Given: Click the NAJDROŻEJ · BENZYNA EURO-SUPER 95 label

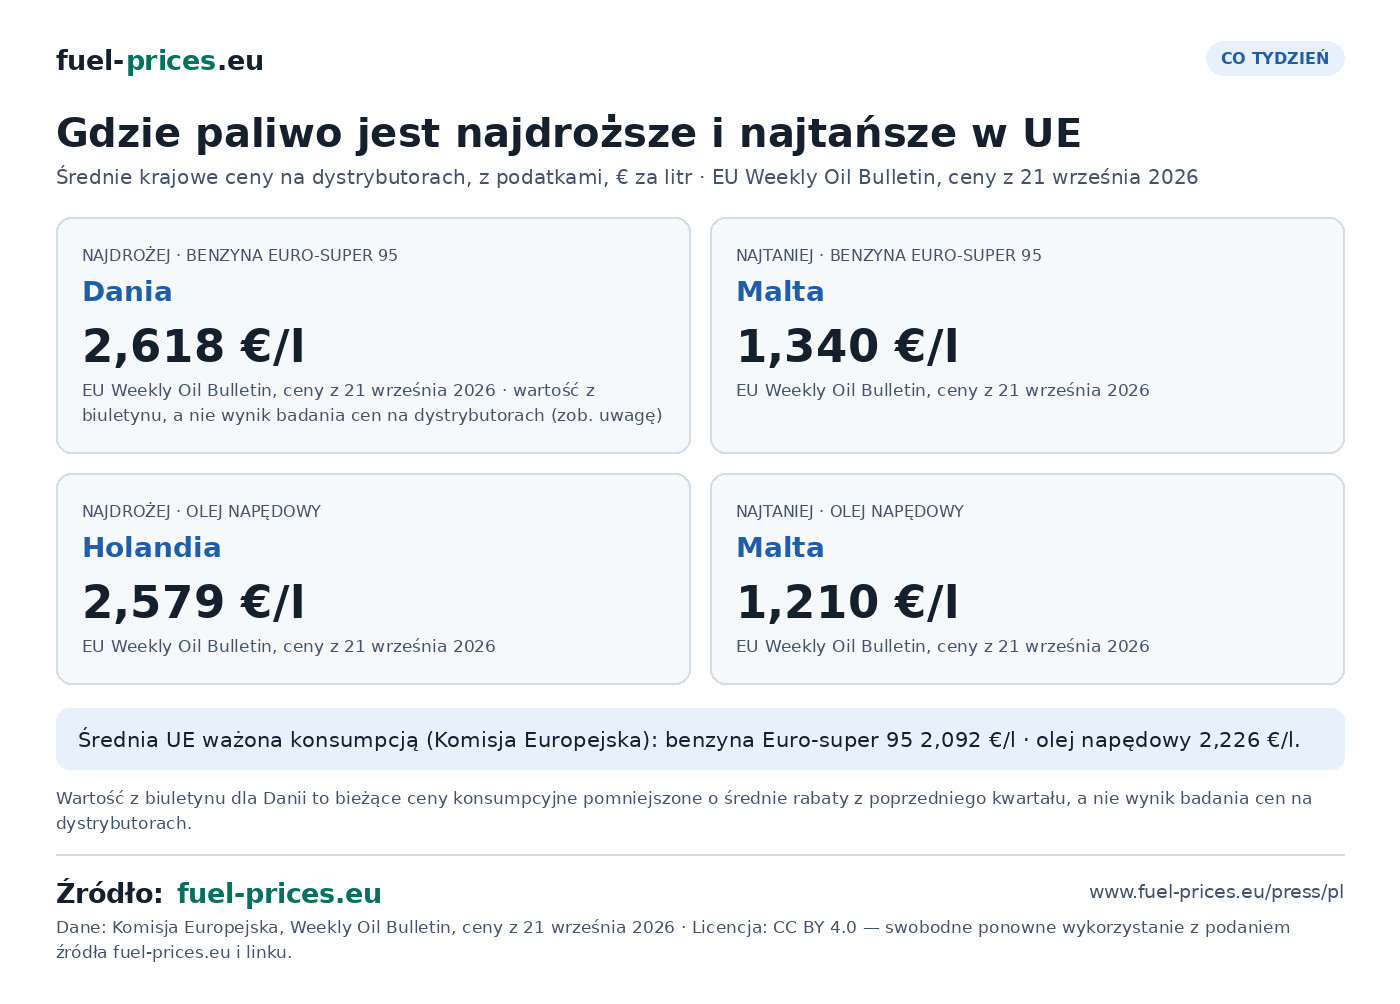Looking at the screenshot, I should [x=240, y=255].
